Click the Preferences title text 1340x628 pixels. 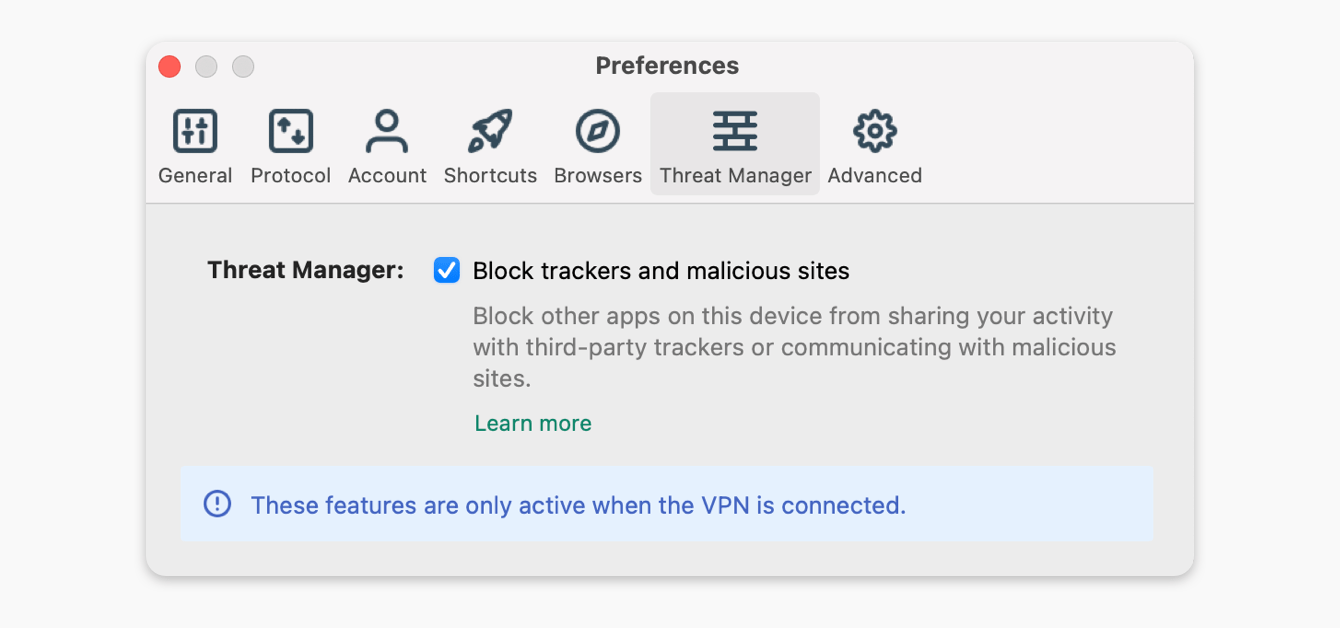pos(667,66)
